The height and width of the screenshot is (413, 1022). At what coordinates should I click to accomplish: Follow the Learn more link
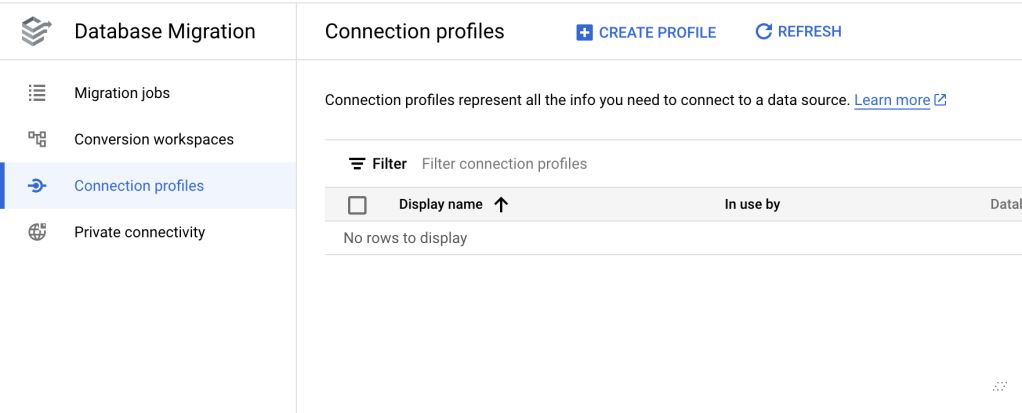pos(892,100)
